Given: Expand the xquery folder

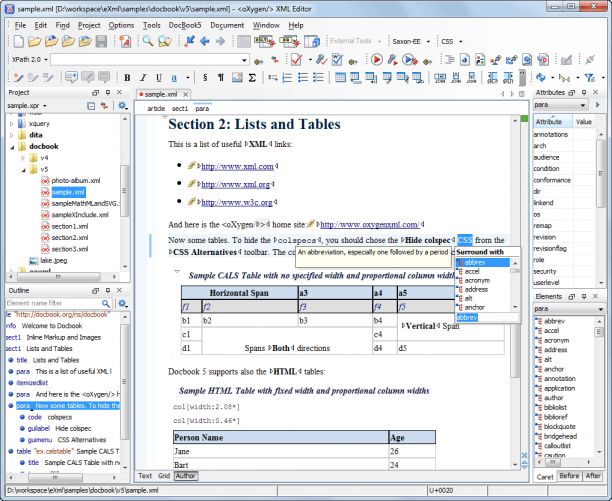Looking at the screenshot, I should click(x=12, y=124).
